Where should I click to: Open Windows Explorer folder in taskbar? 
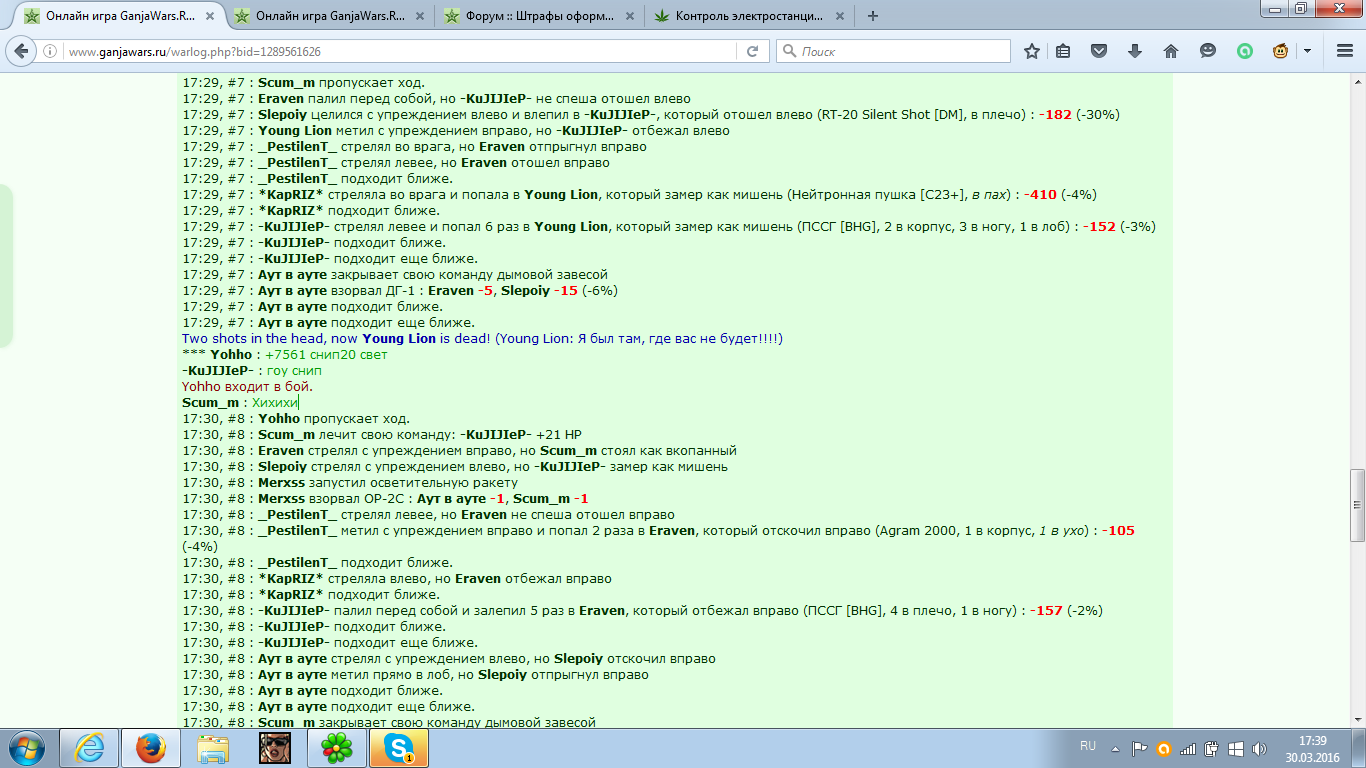213,748
